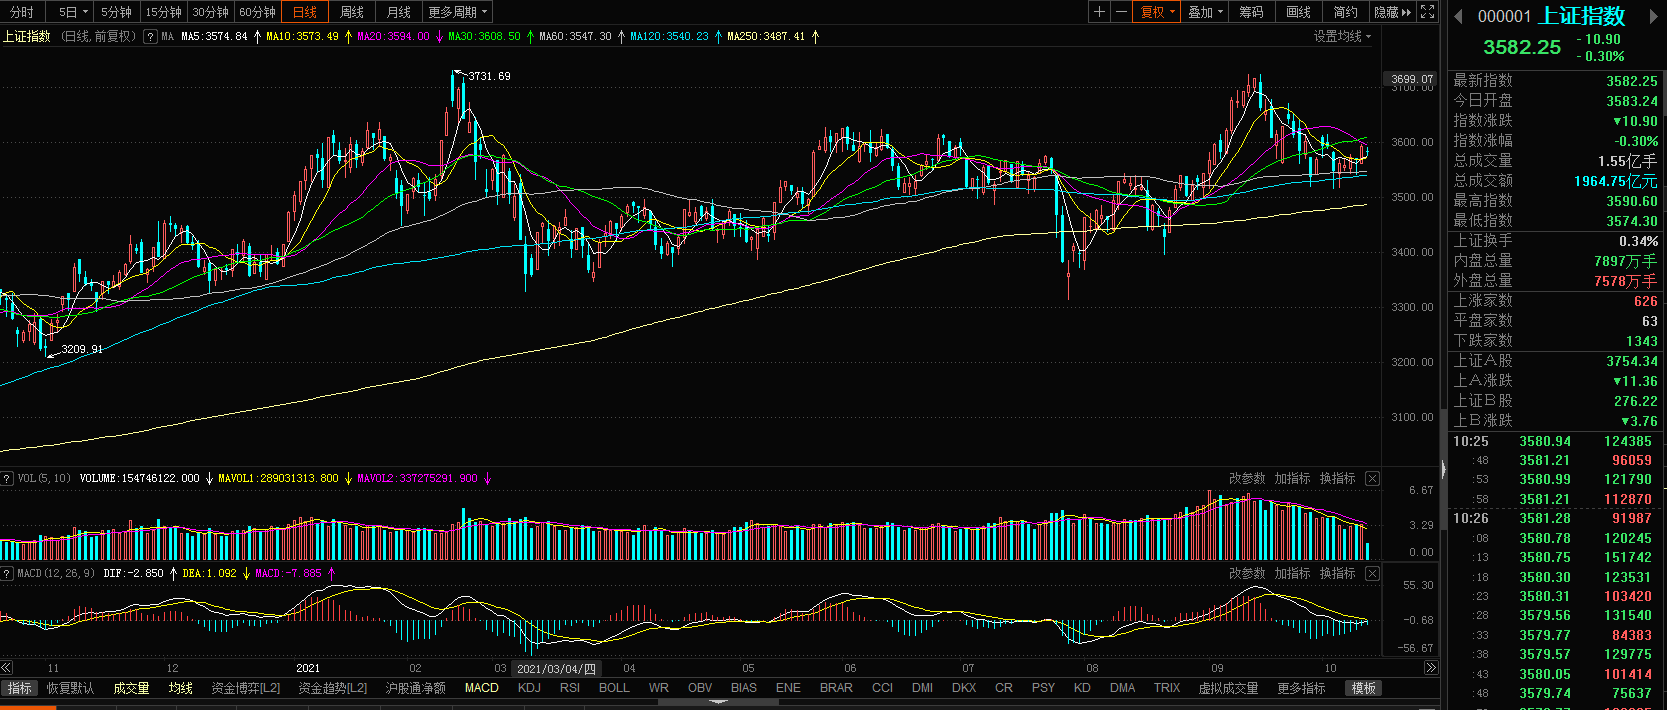Select the DMI indicator
Image resolution: width=1667 pixels, height=710 pixels.
pos(922,688)
